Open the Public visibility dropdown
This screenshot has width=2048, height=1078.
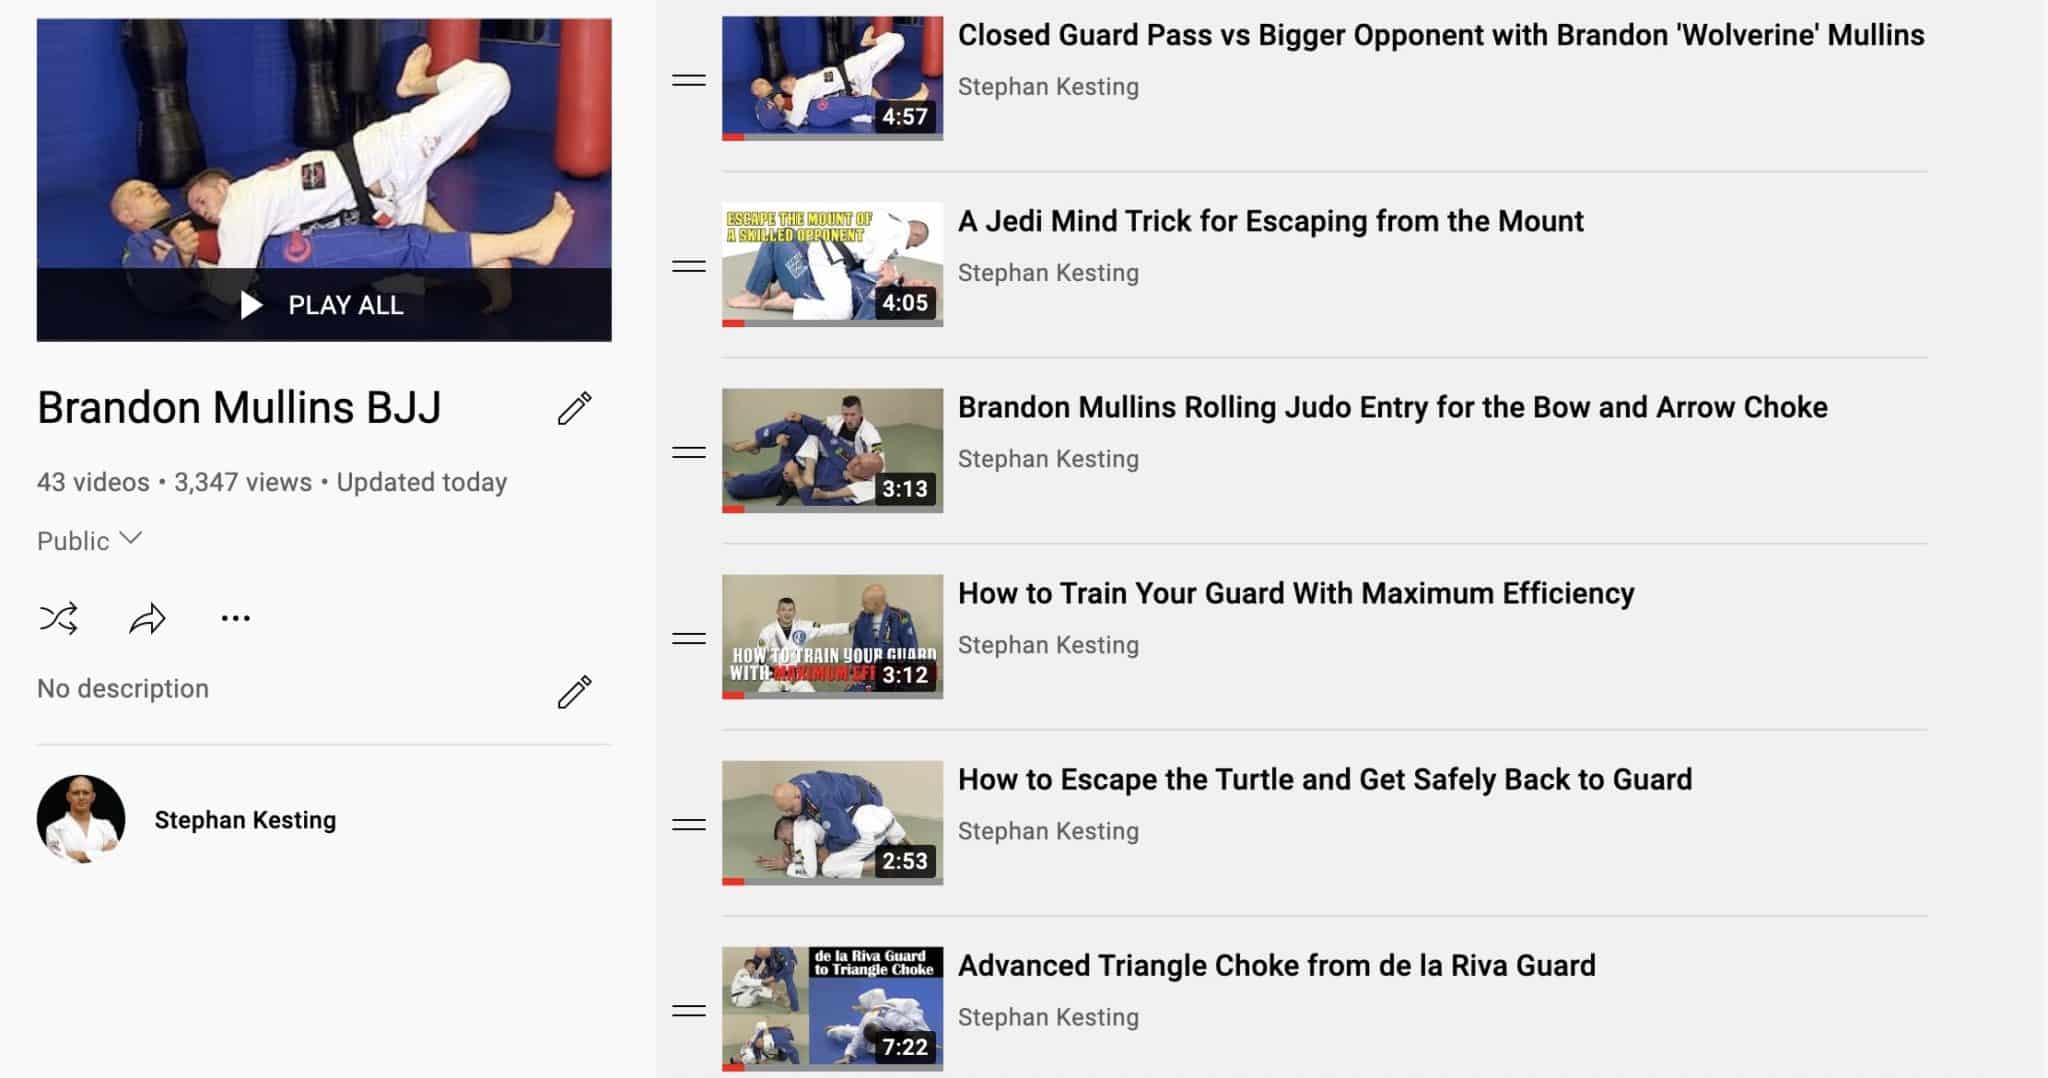tap(89, 541)
